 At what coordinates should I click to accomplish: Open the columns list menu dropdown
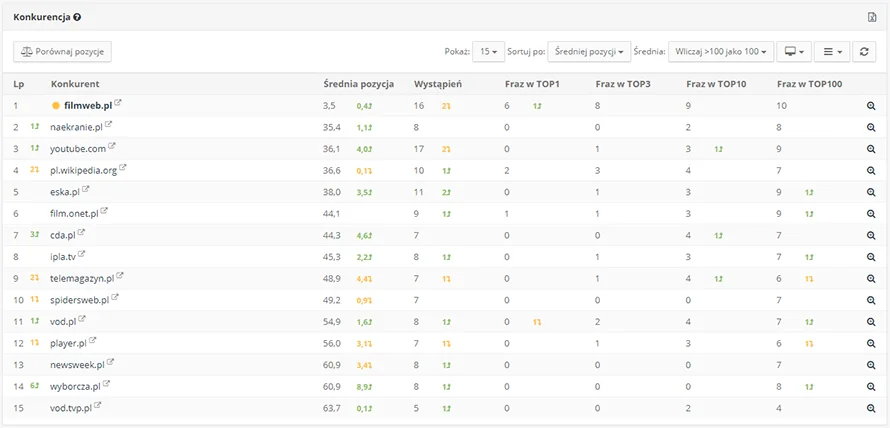click(x=830, y=51)
